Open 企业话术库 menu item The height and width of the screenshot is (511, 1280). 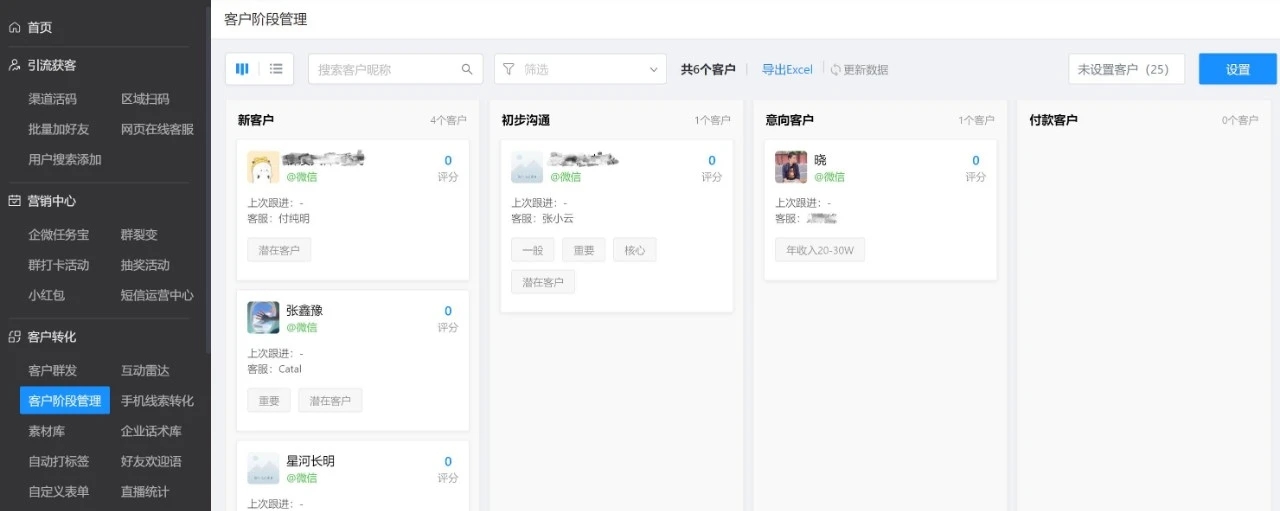pos(151,431)
